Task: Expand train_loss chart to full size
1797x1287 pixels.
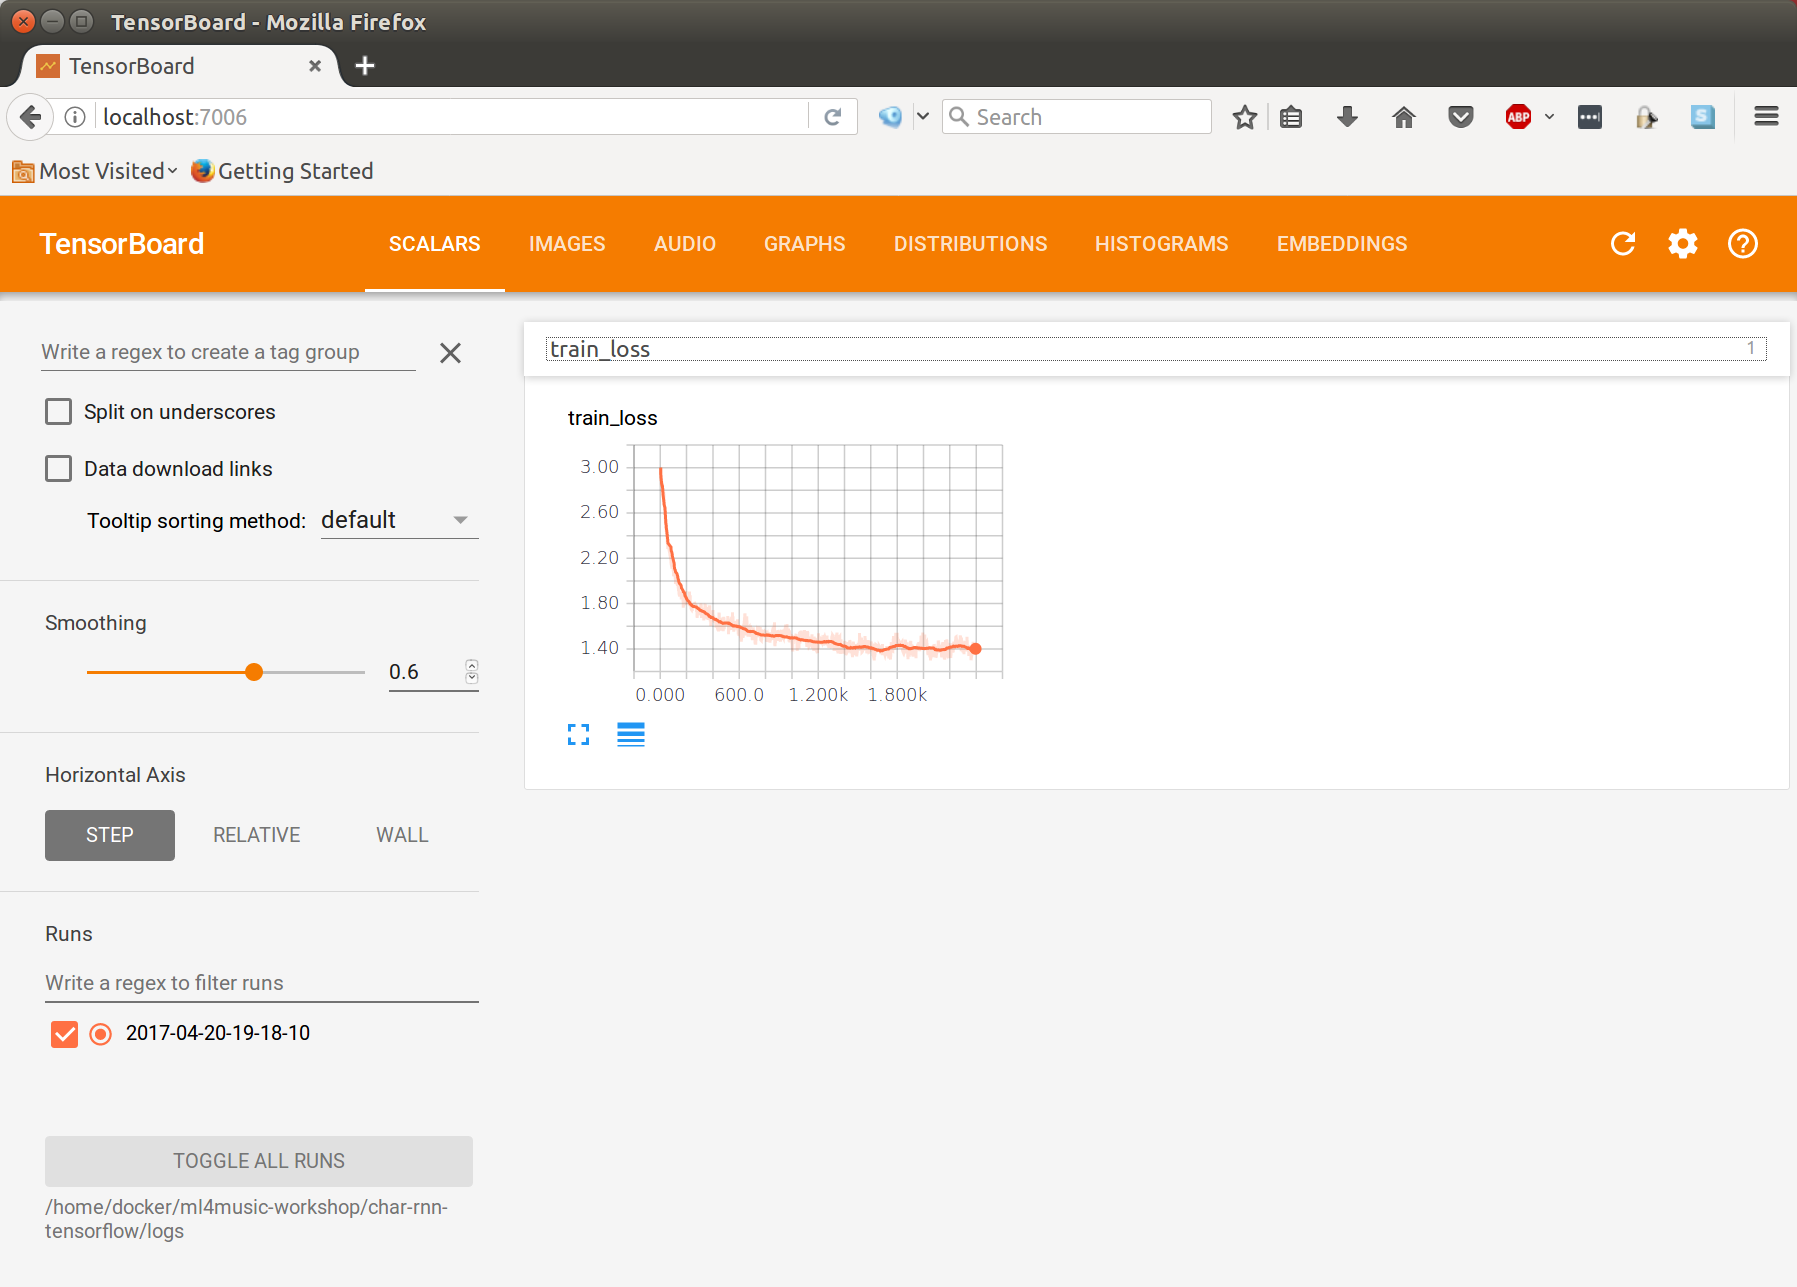Action: coord(578,735)
